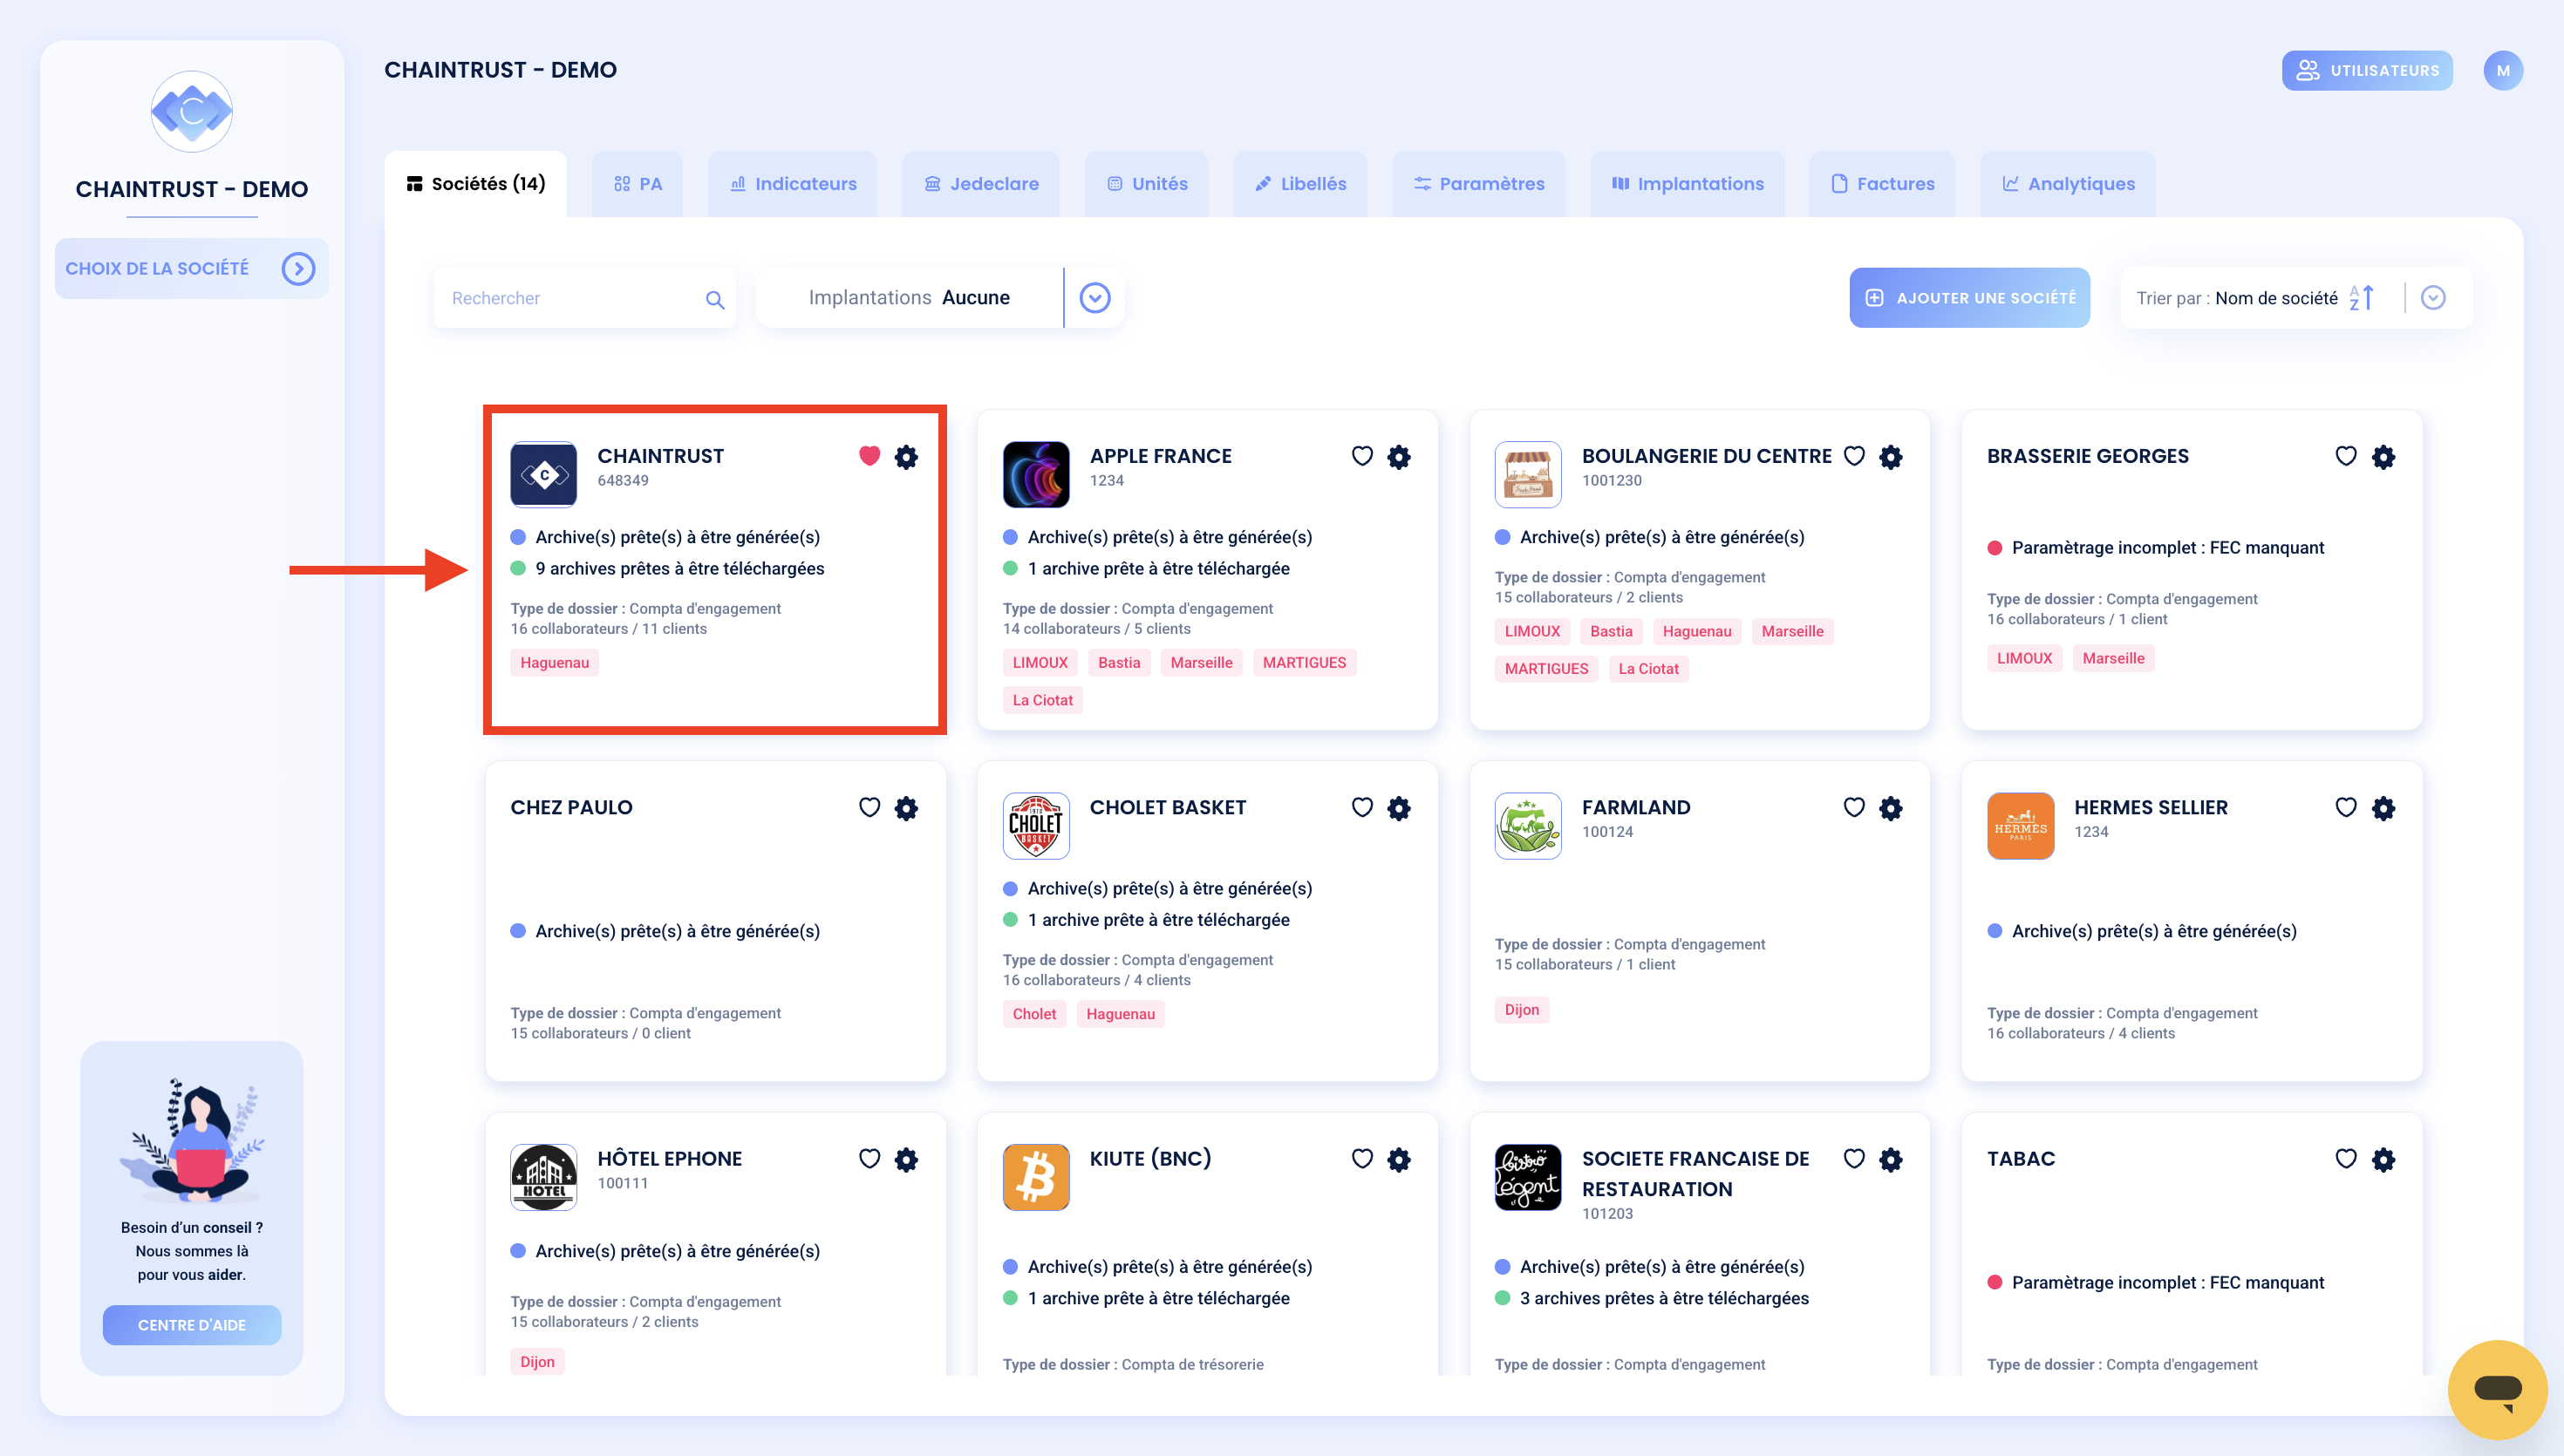This screenshot has width=2564, height=1456.
Task: Switch to the PA tab
Action: 637,184
